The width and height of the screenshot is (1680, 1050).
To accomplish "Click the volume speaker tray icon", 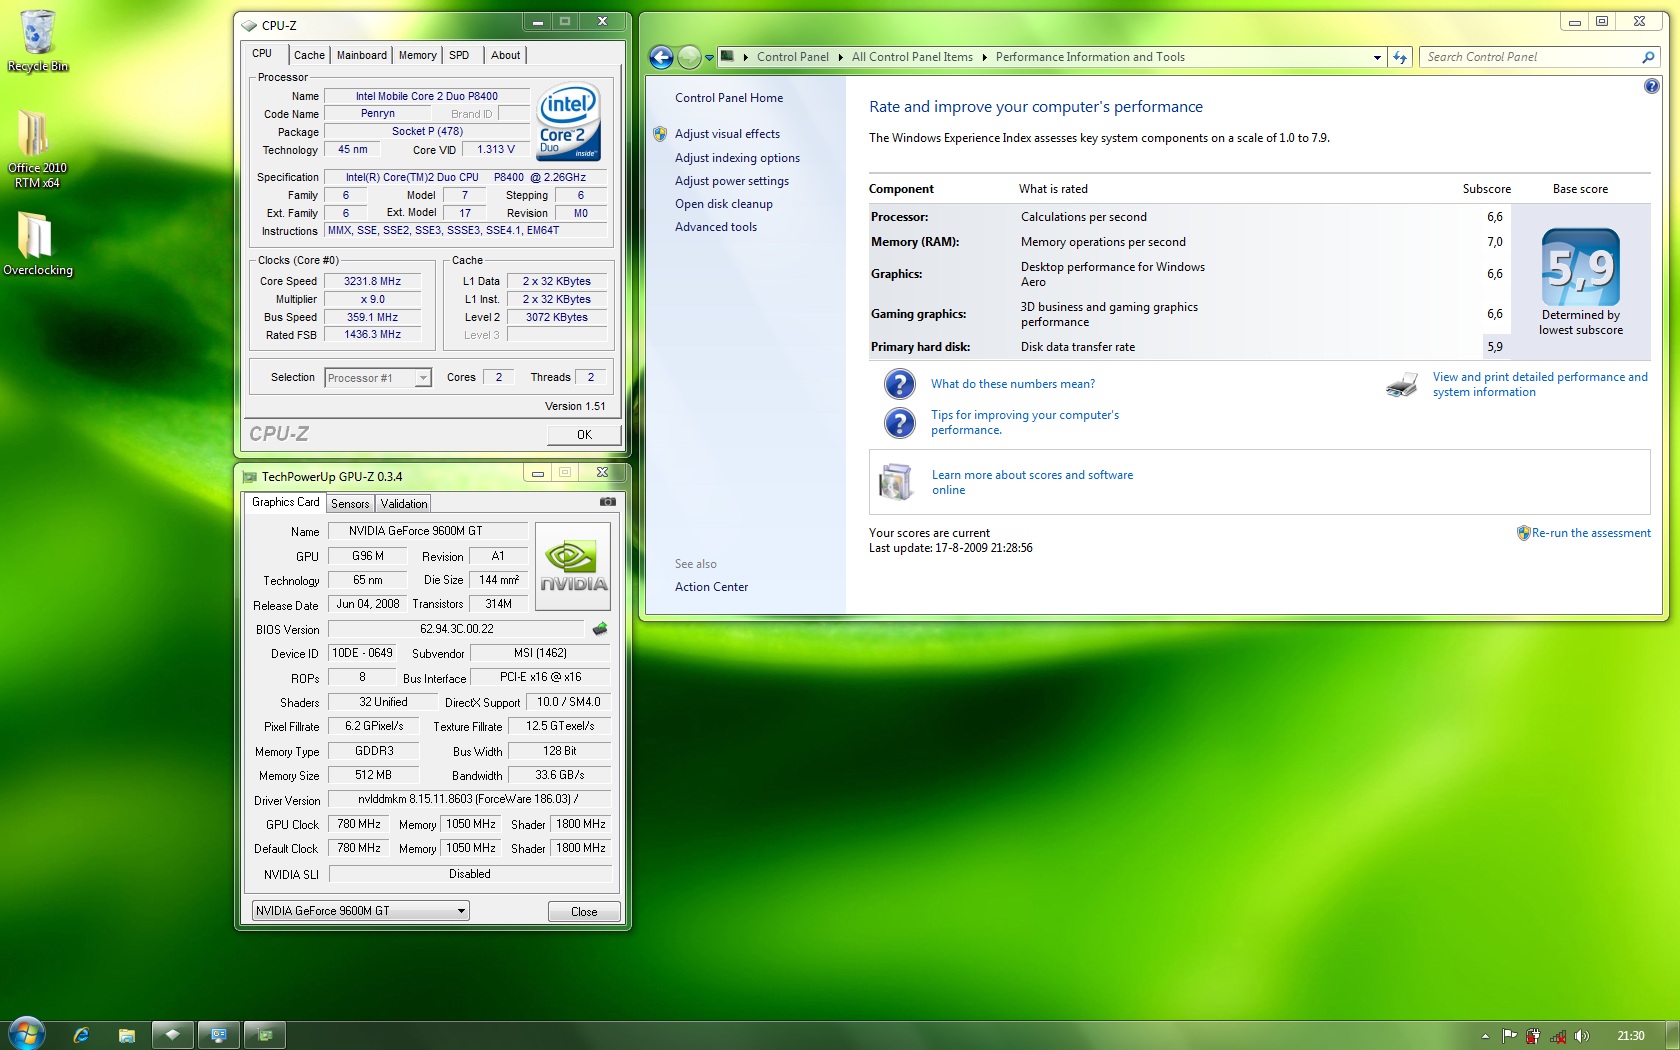I will 1581,1036.
